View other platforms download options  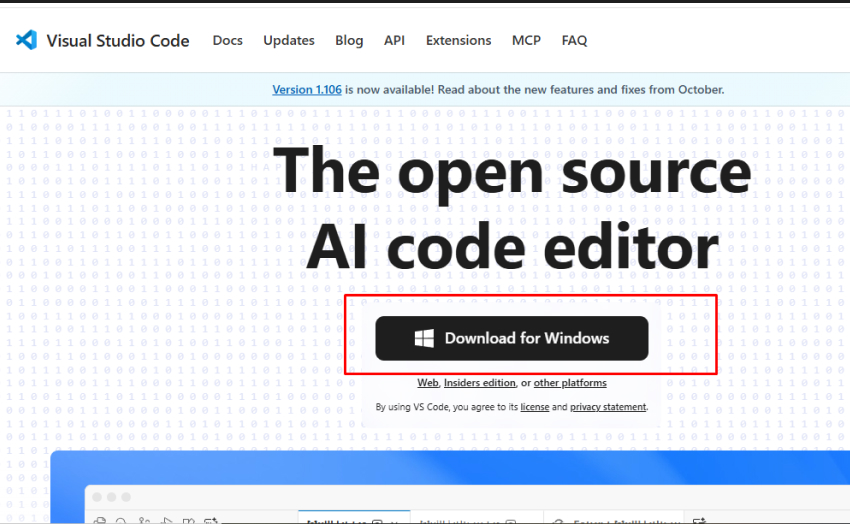click(x=570, y=383)
